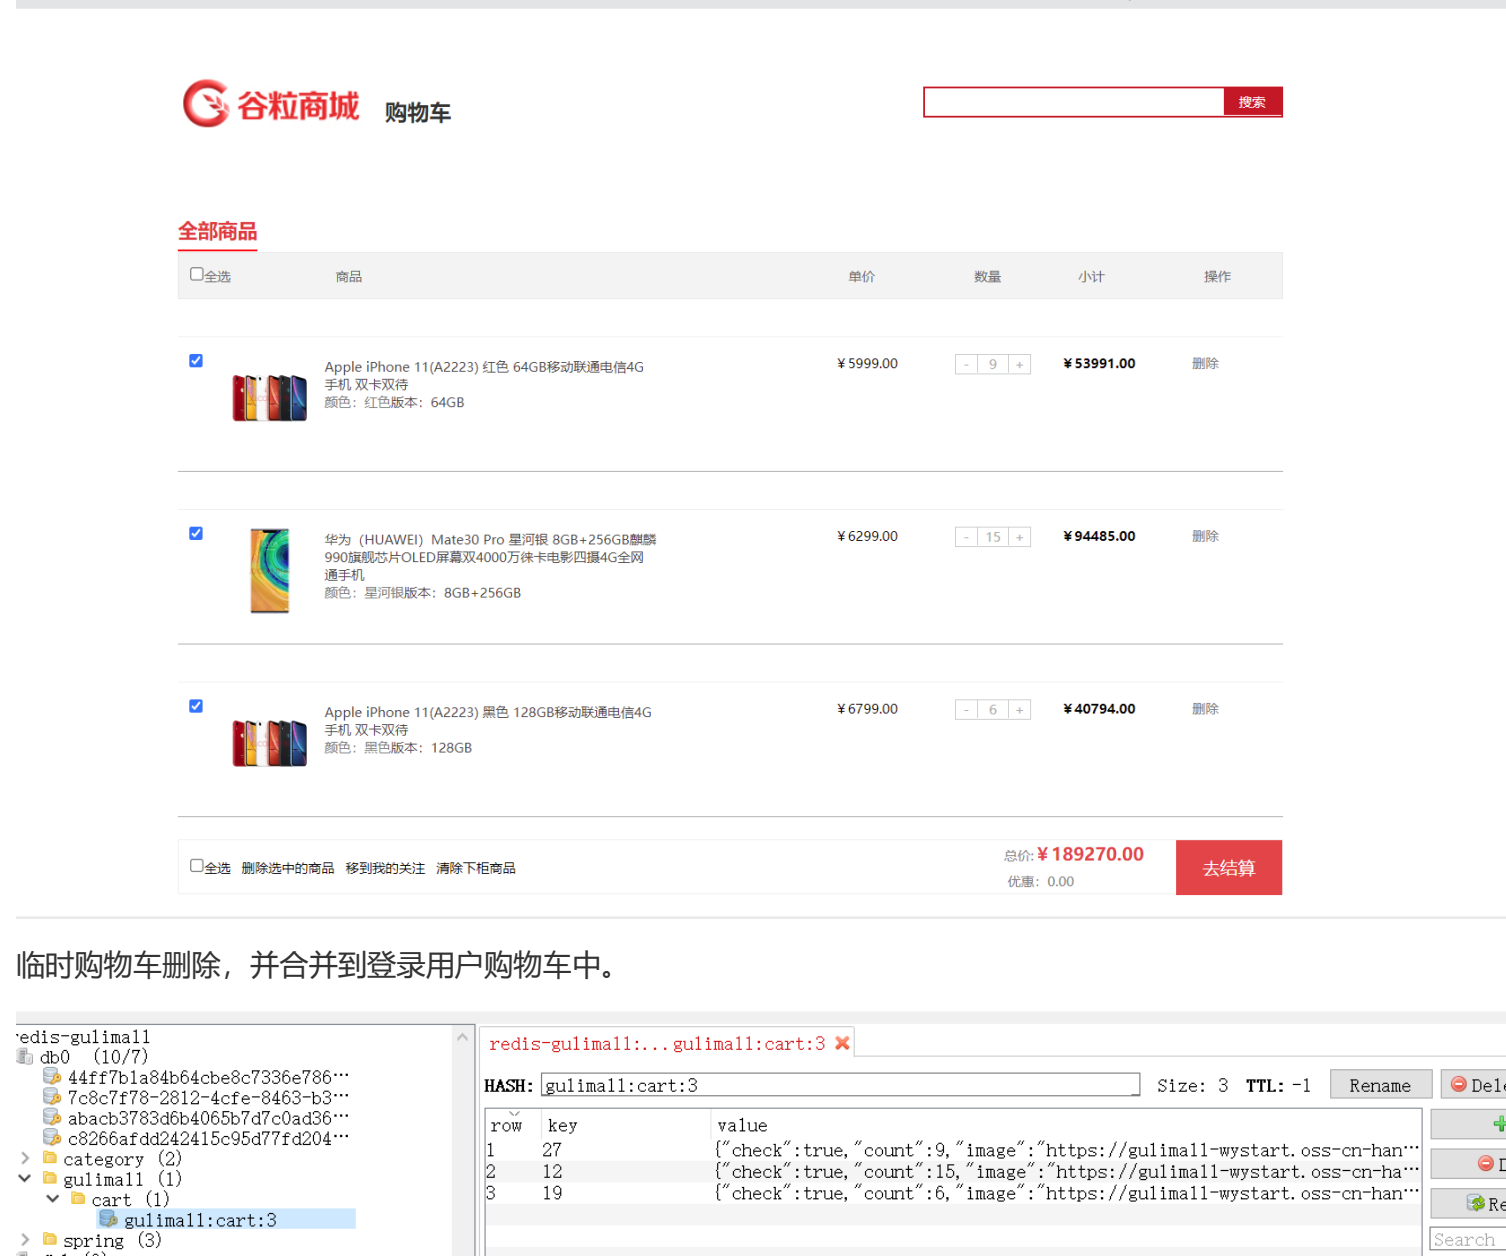Viewport: 1506px width, 1257px height.
Task: Click the hash table Search field
Action: 1468,1239
